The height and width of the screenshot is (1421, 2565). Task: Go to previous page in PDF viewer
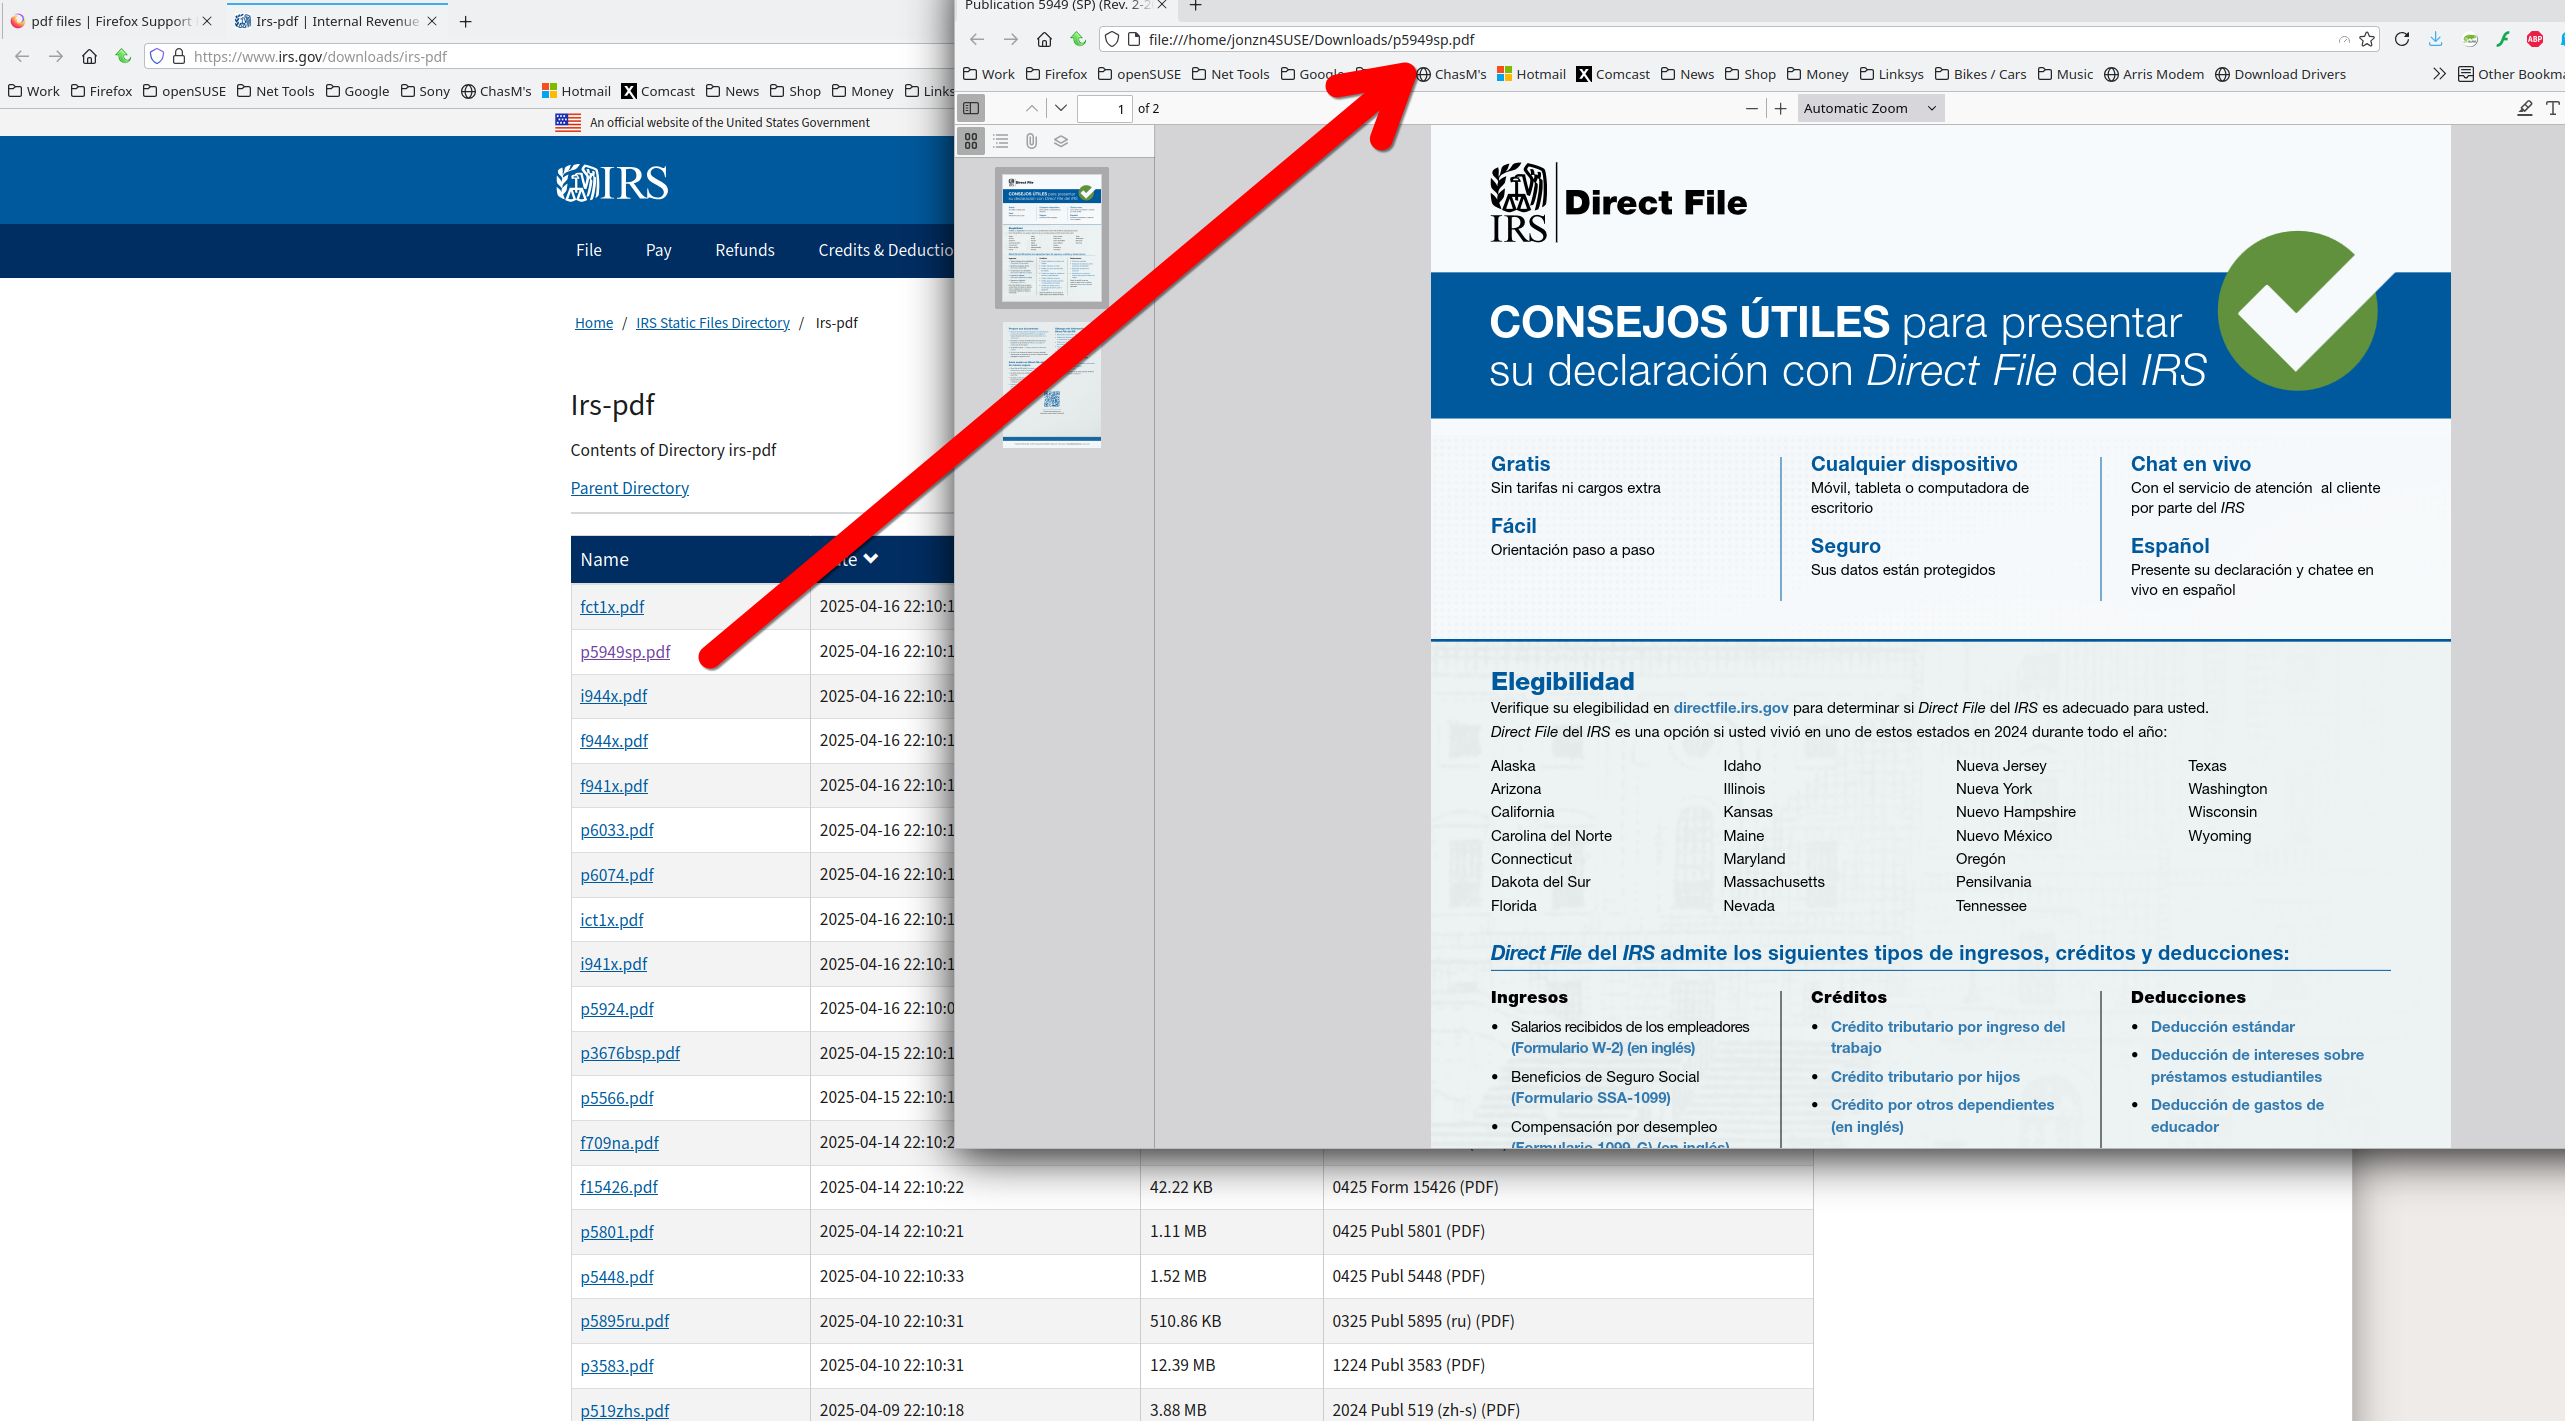pyautogui.click(x=1031, y=108)
